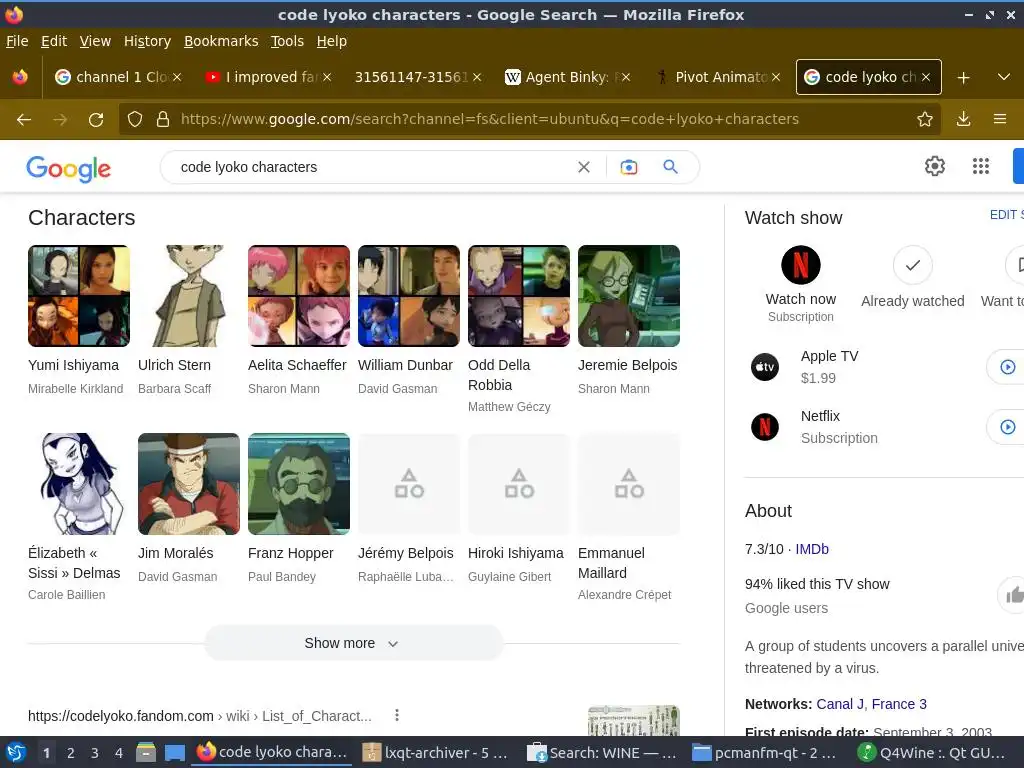Open the pcmanfm-qt taskbar window
The image size is (1024, 768).
(765, 753)
